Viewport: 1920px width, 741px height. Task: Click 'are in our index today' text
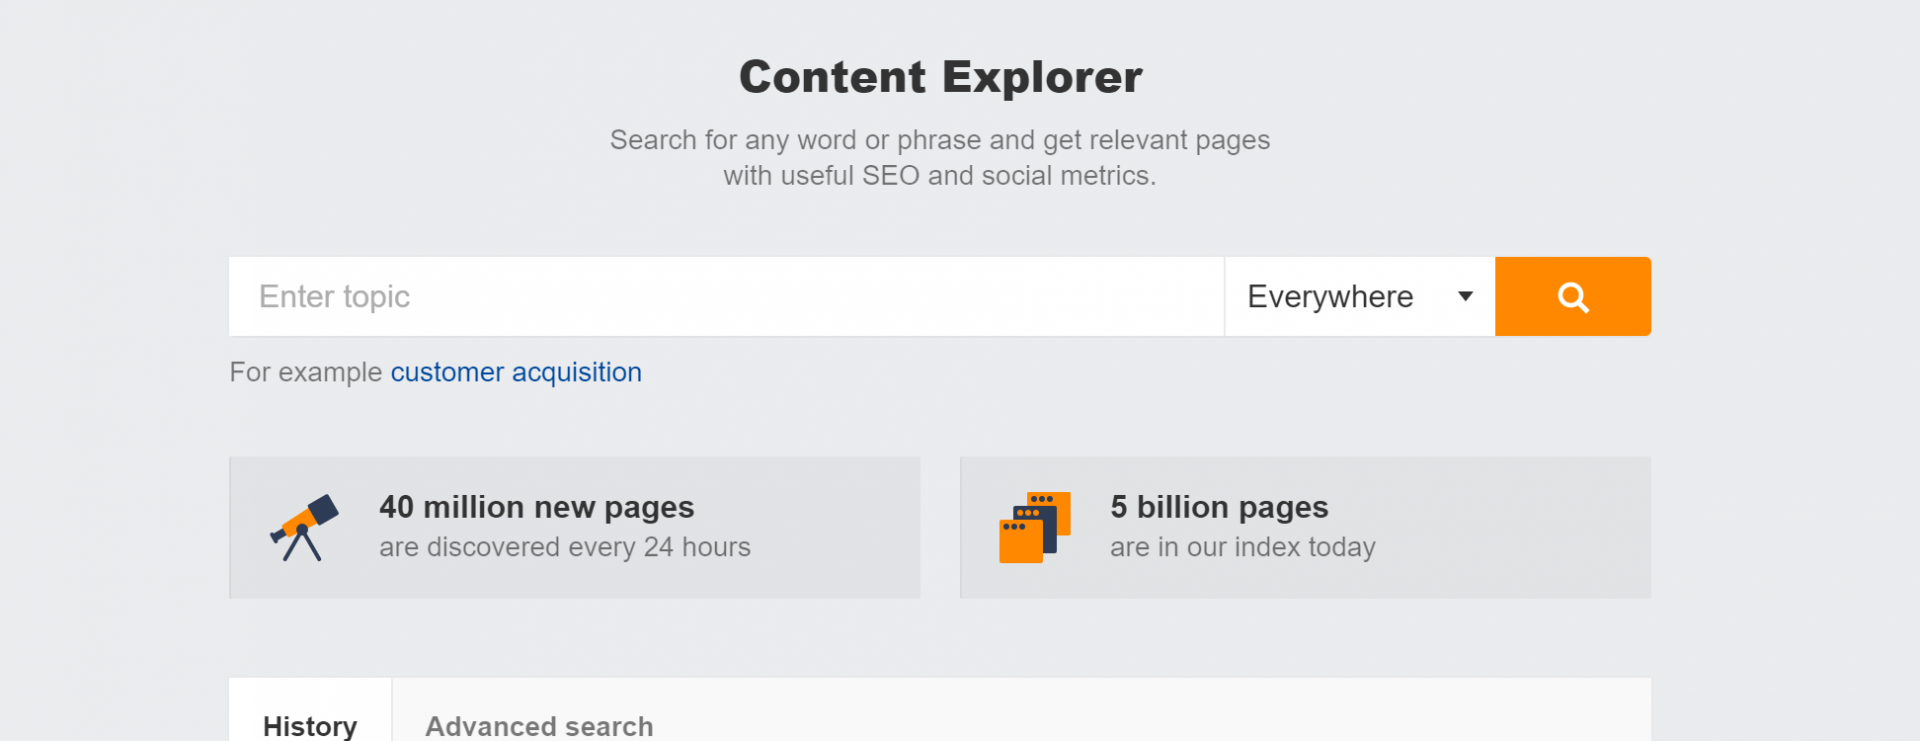(x=1243, y=547)
